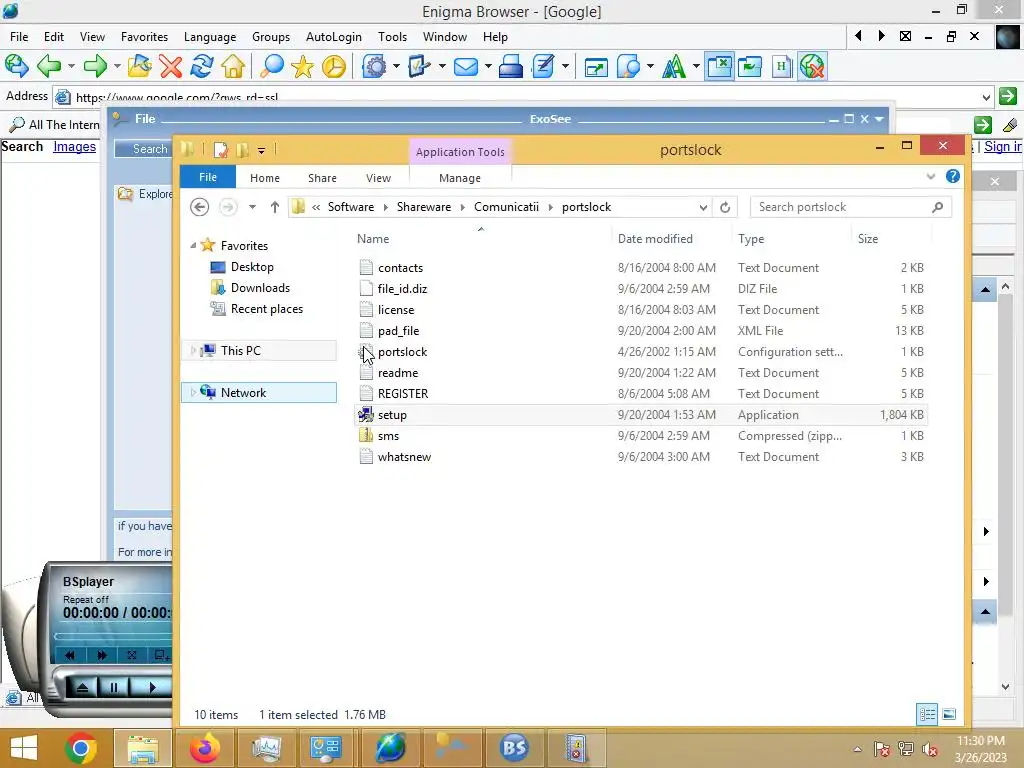Click the font size 'A' icon
The image size is (1024, 768).
coord(674,66)
